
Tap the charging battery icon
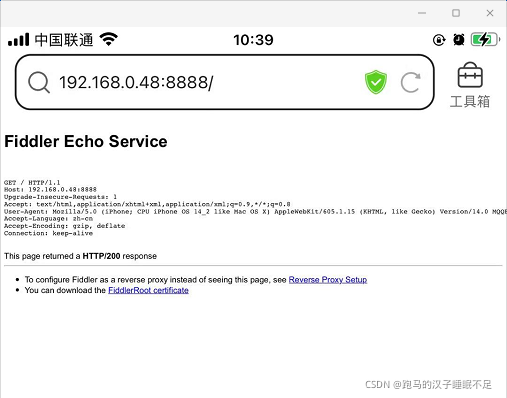coord(485,40)
